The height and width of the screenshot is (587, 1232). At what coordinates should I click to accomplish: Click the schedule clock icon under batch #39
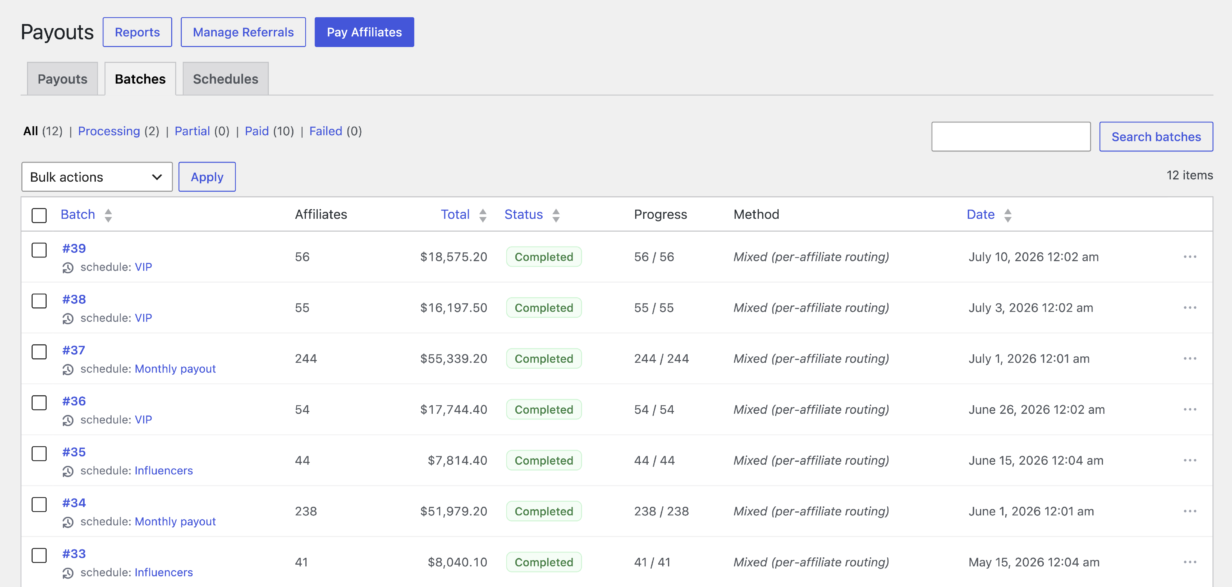(68, 268)
